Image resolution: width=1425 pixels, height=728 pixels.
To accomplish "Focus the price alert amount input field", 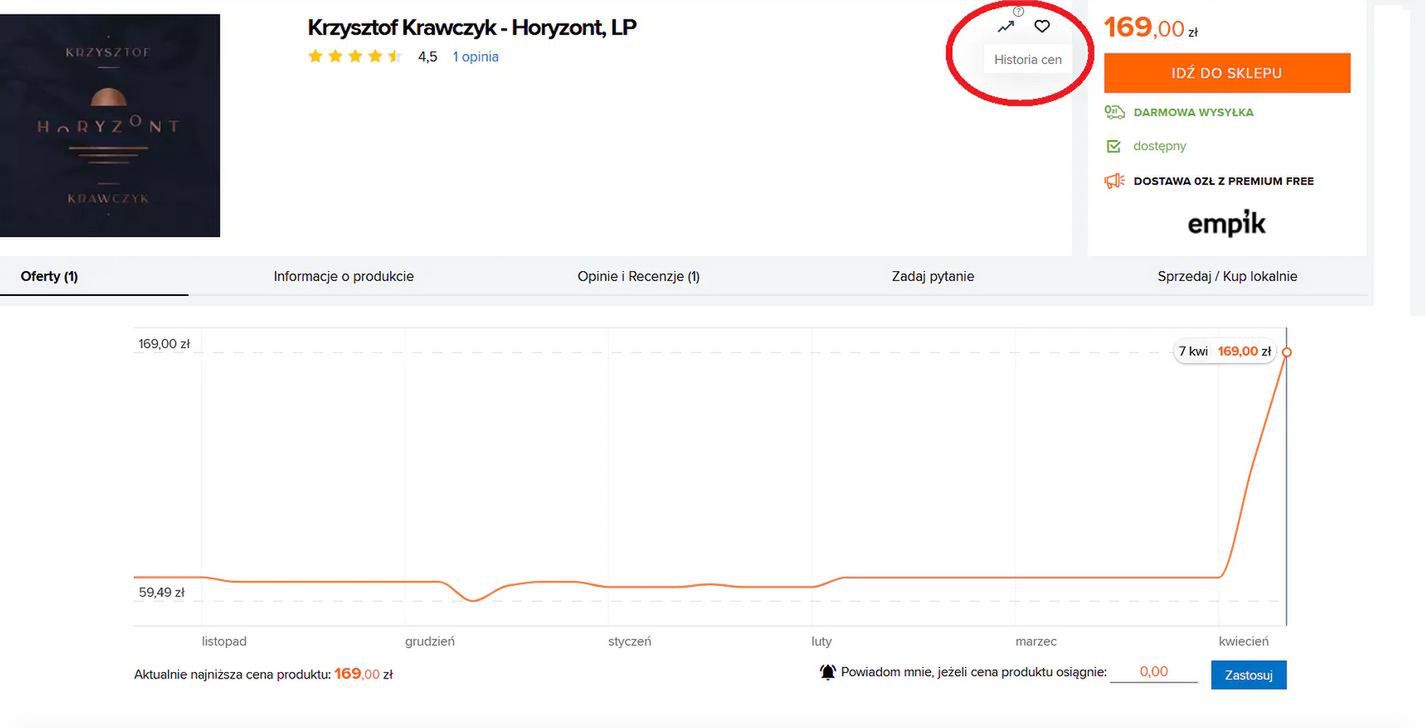I will click(1154, 672).
